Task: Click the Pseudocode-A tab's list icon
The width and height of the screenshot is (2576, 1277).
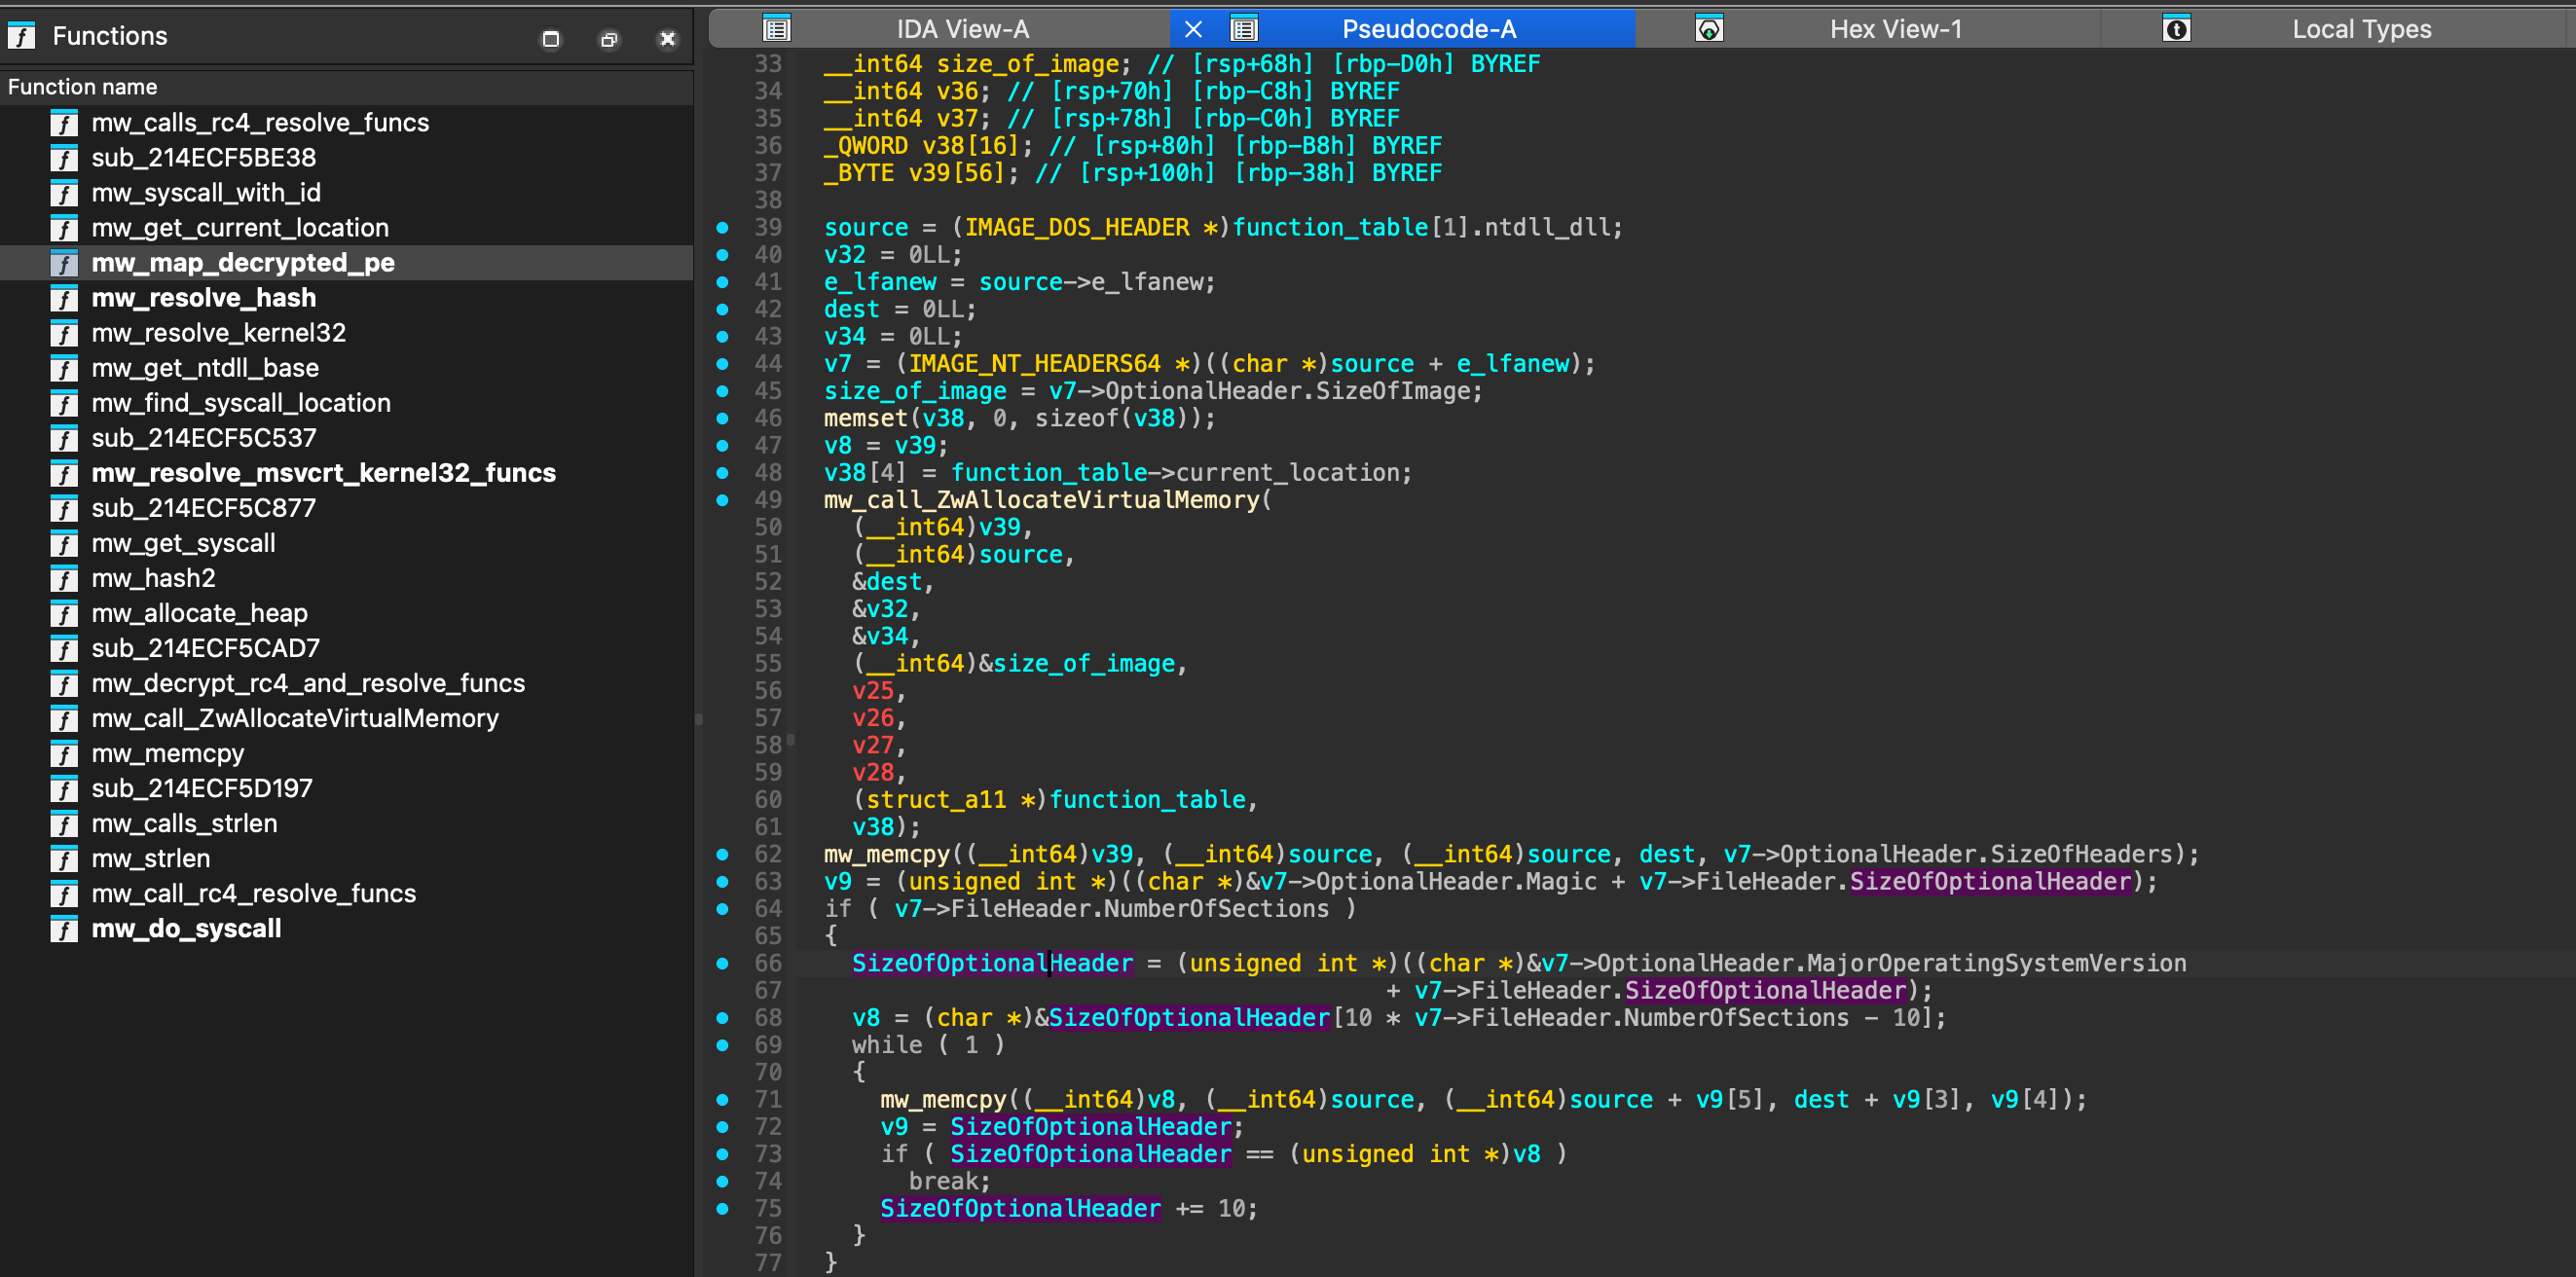Action: [x=1243, y=28]
